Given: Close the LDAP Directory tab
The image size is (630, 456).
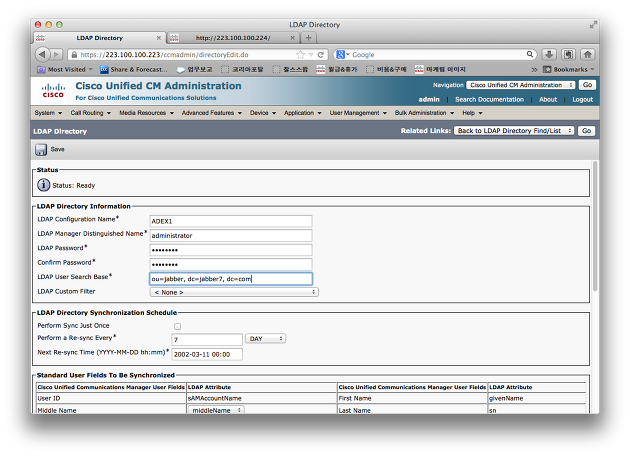Looking at the screenshot, I should 159,38.
